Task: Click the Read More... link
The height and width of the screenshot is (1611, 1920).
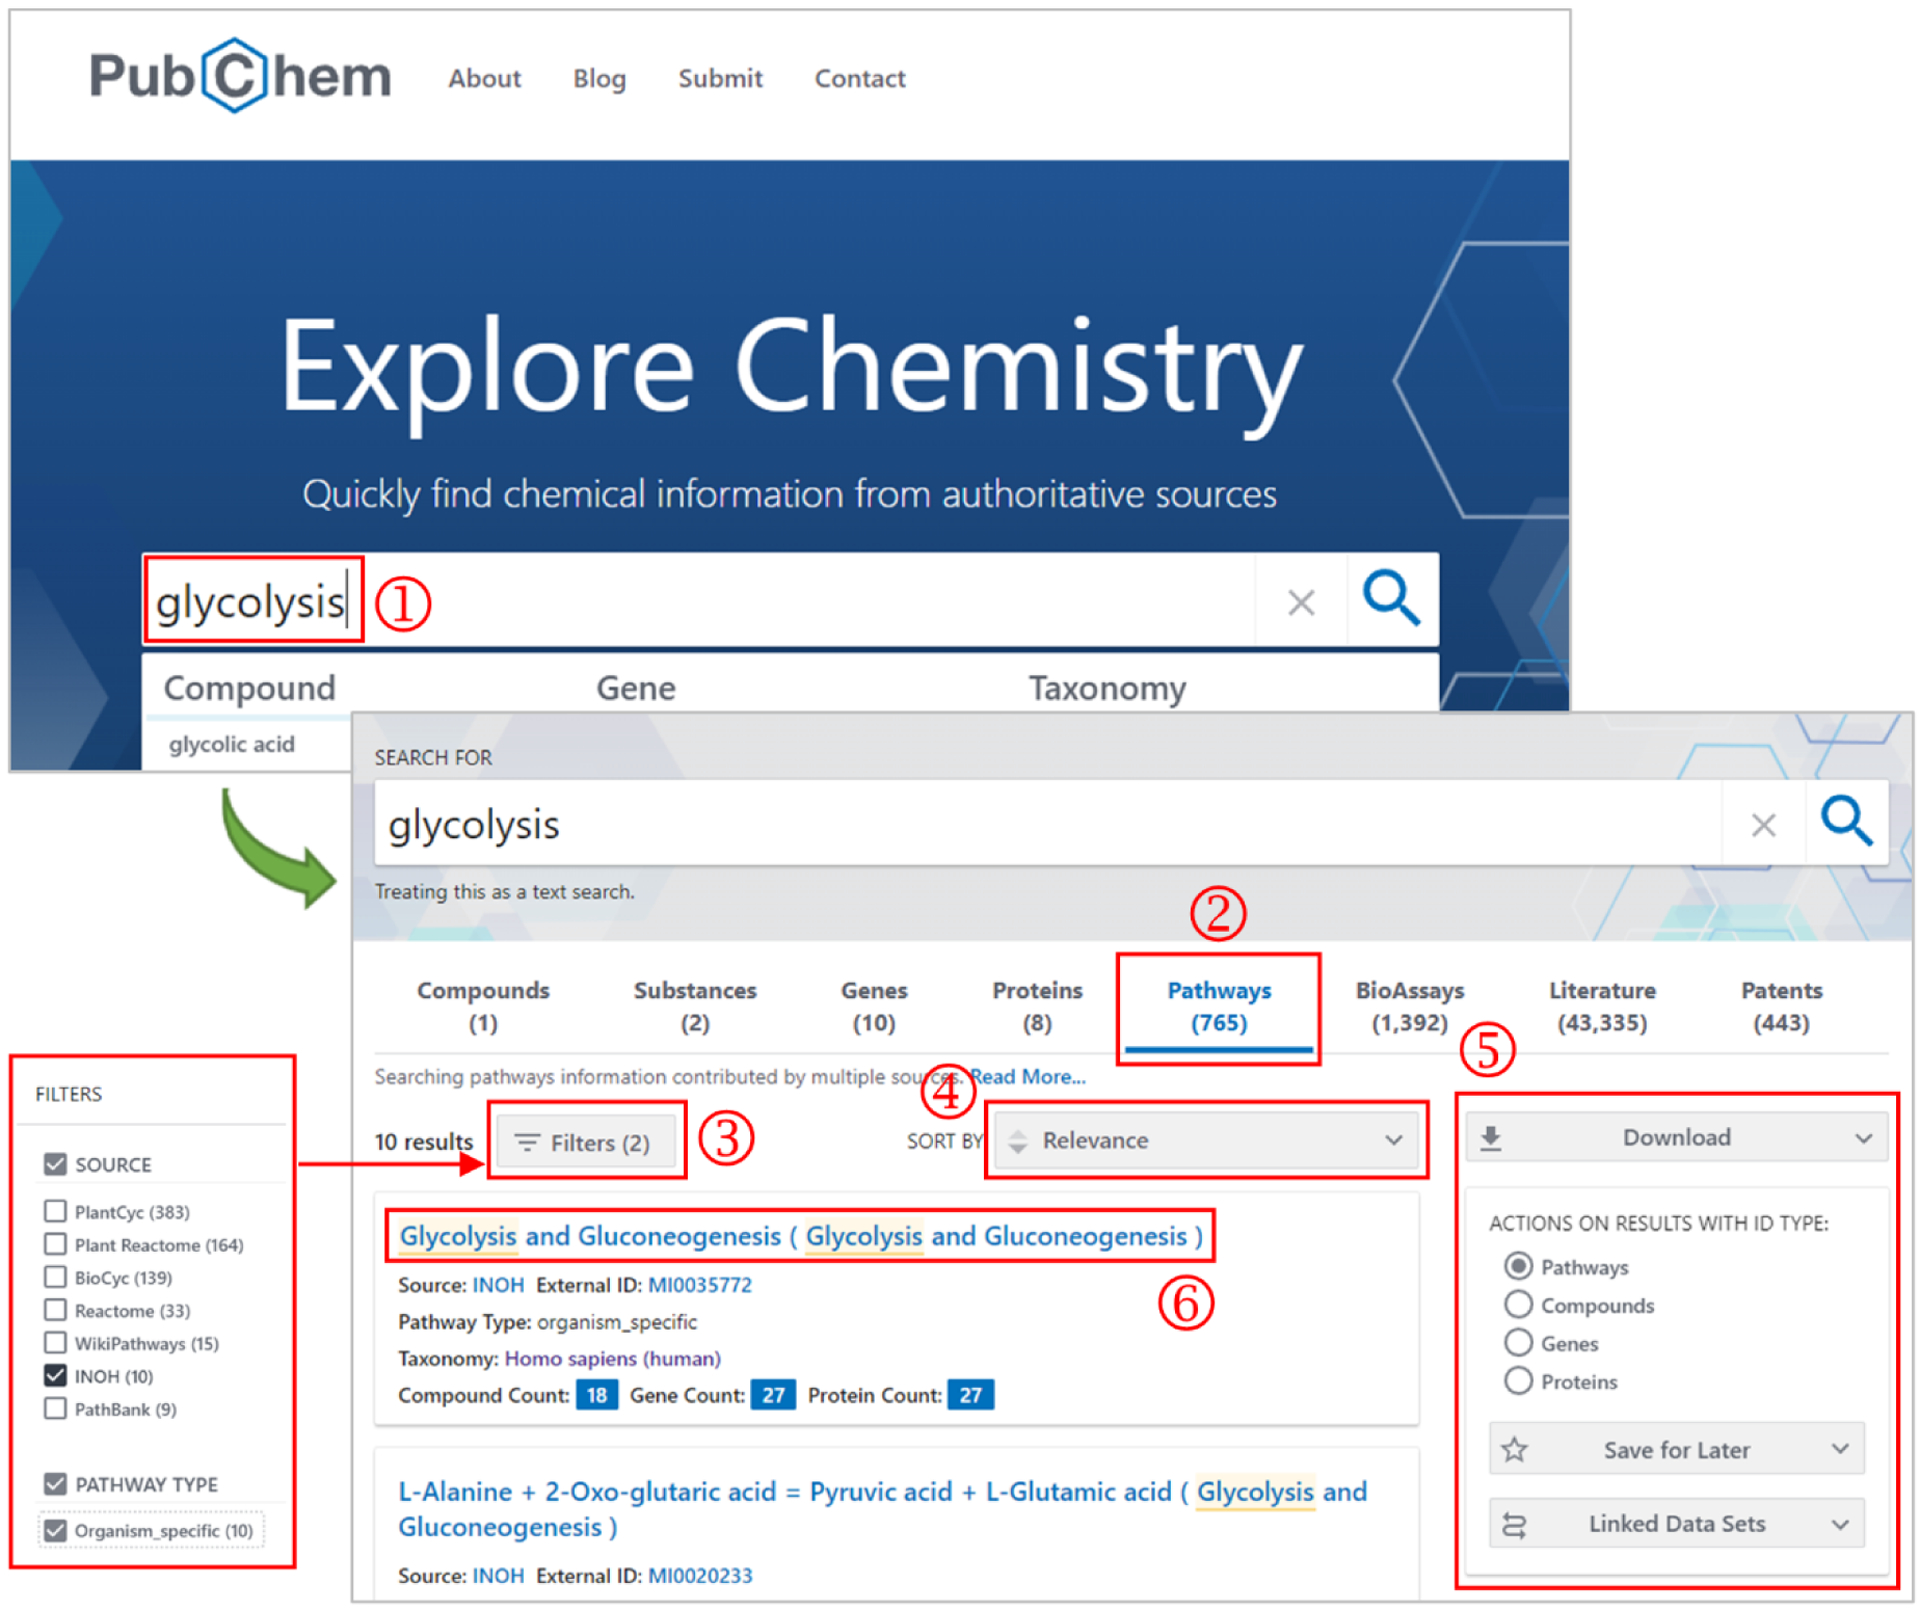Action: 1028,1077
